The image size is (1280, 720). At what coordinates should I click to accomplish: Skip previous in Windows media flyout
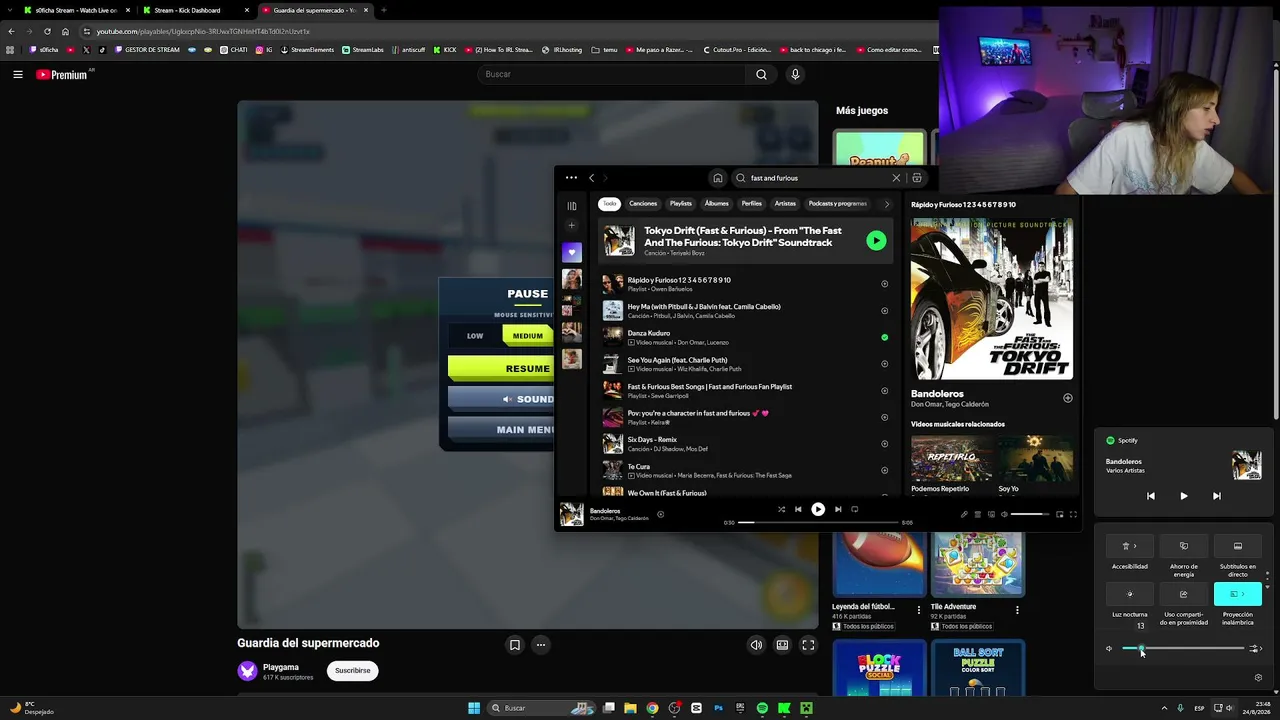coord(1150,496)
